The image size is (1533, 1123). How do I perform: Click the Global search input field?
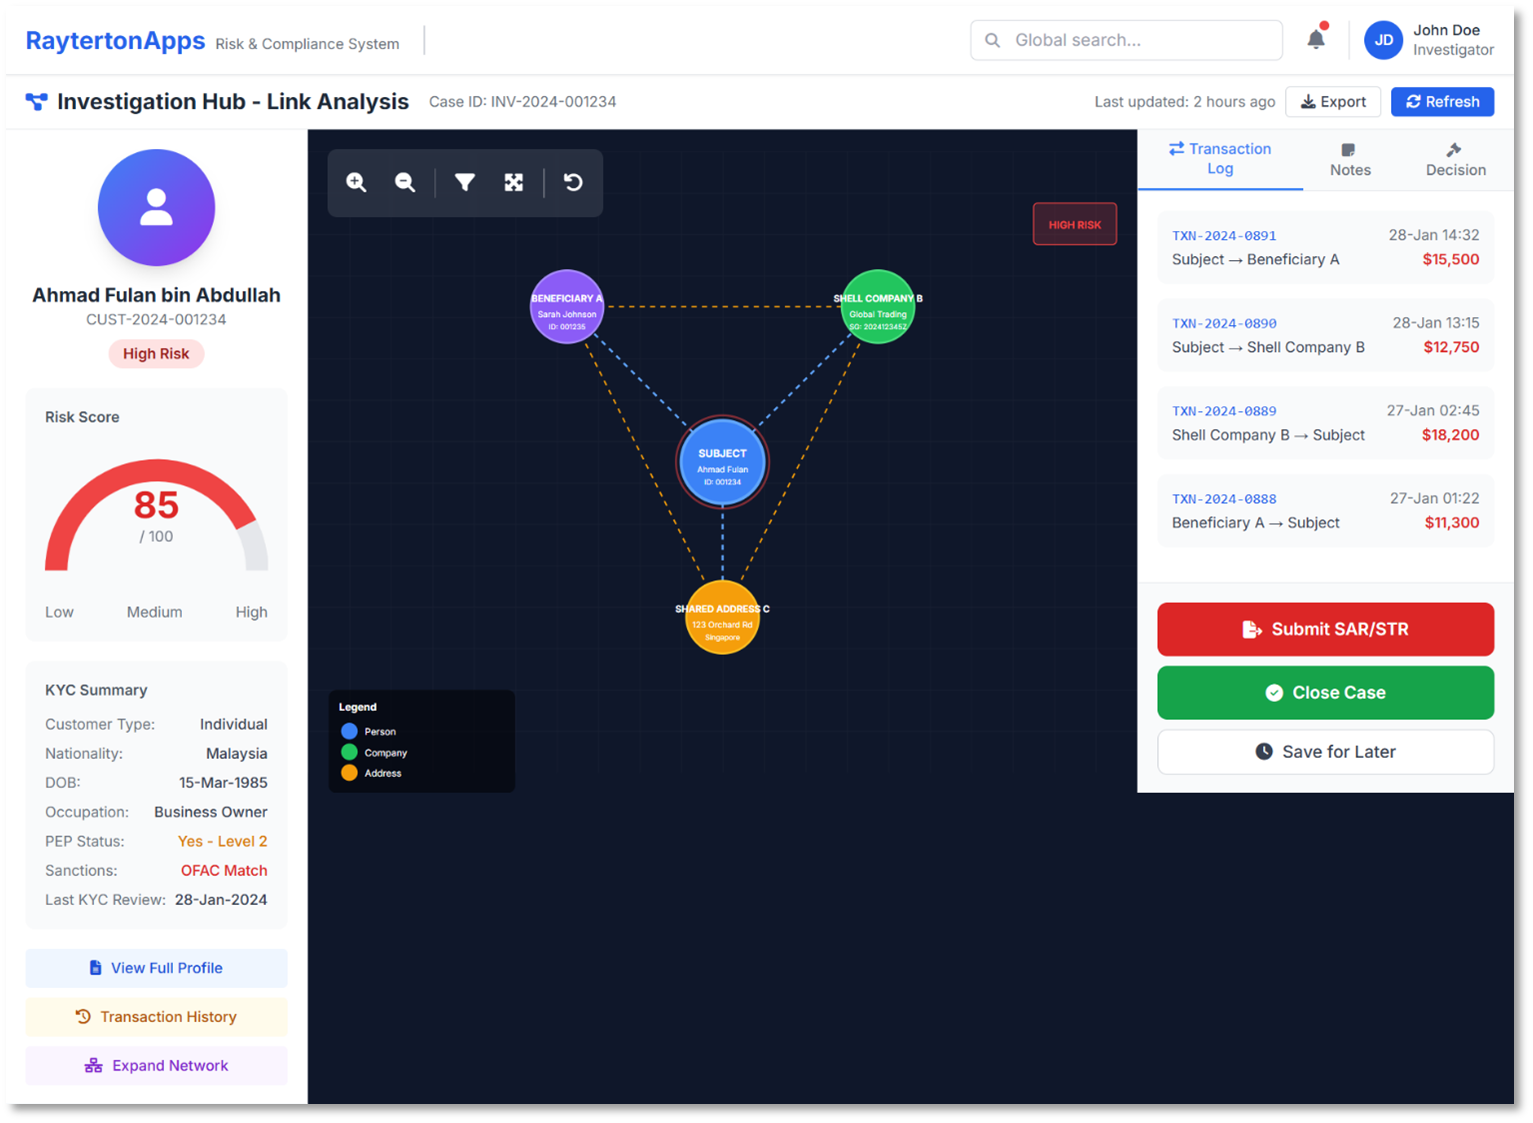(x=1125, y=40)
